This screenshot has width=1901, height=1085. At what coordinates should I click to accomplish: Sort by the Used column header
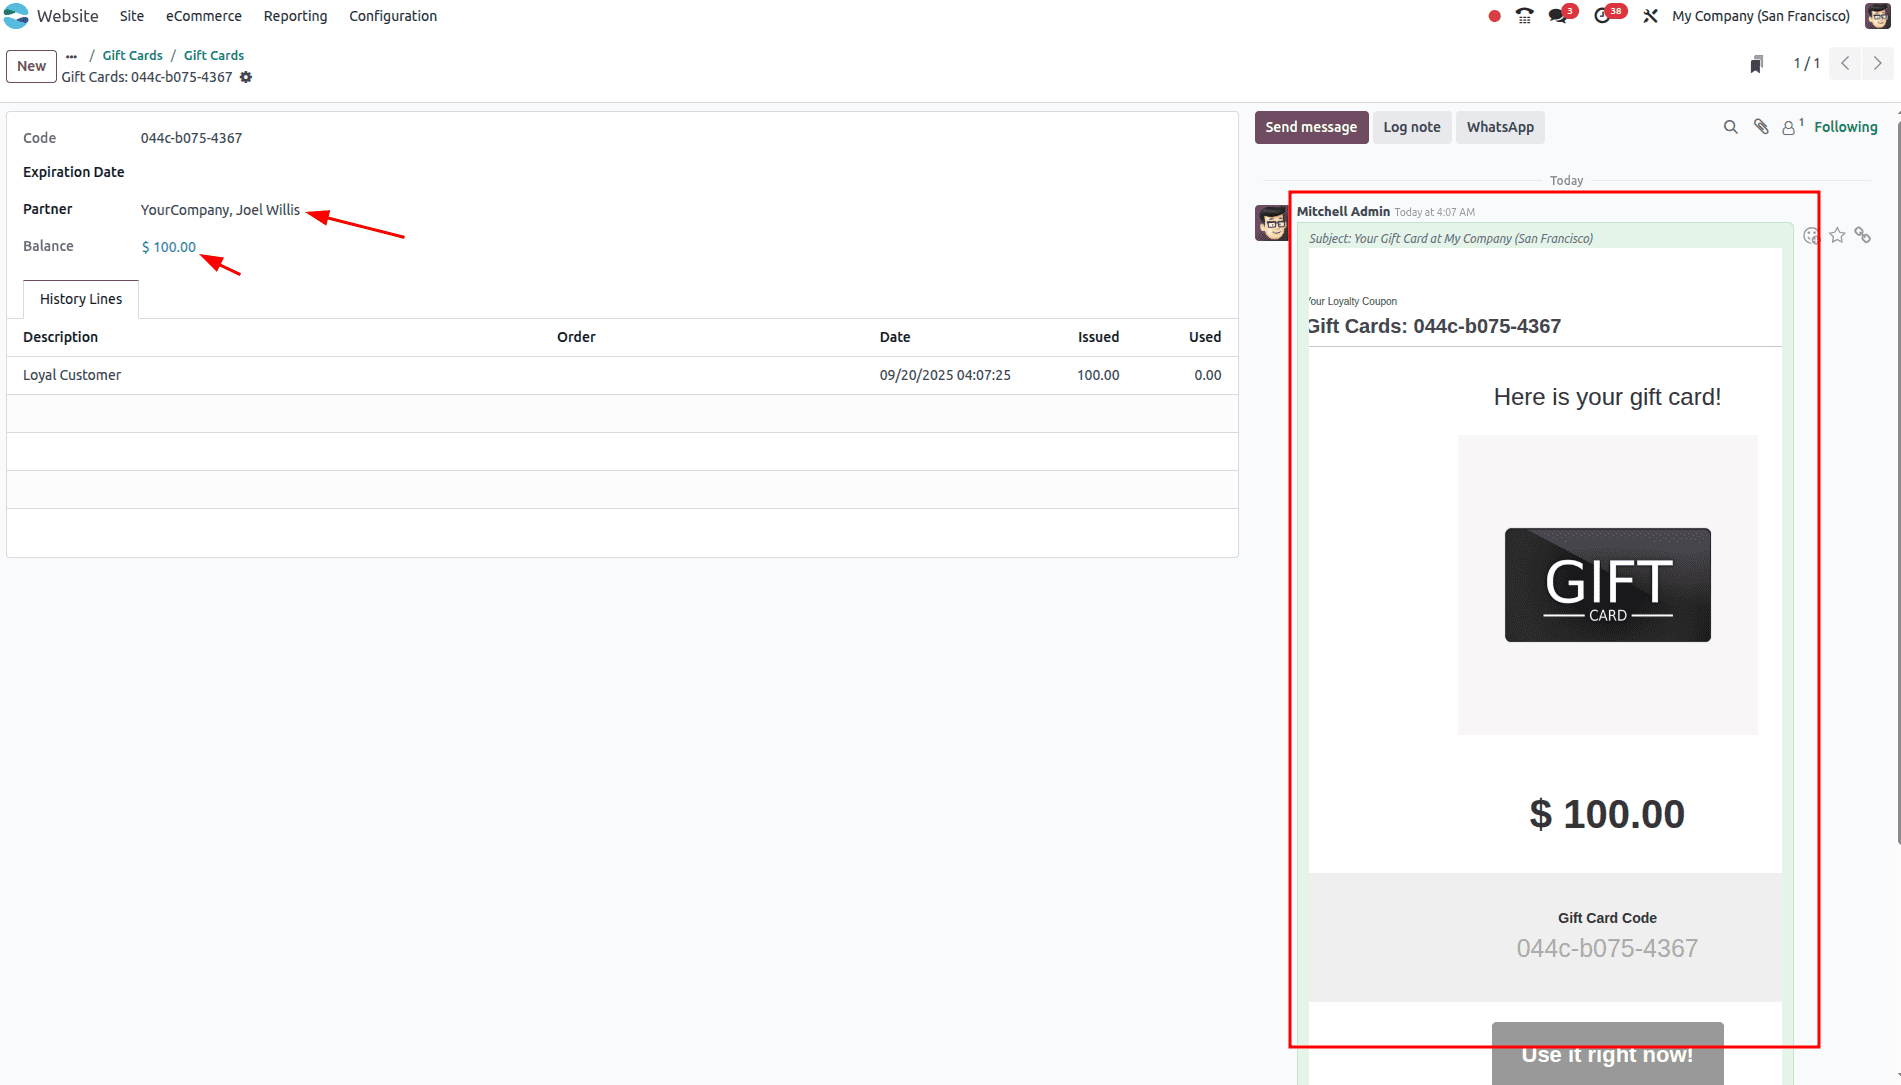pos(1205,337)
